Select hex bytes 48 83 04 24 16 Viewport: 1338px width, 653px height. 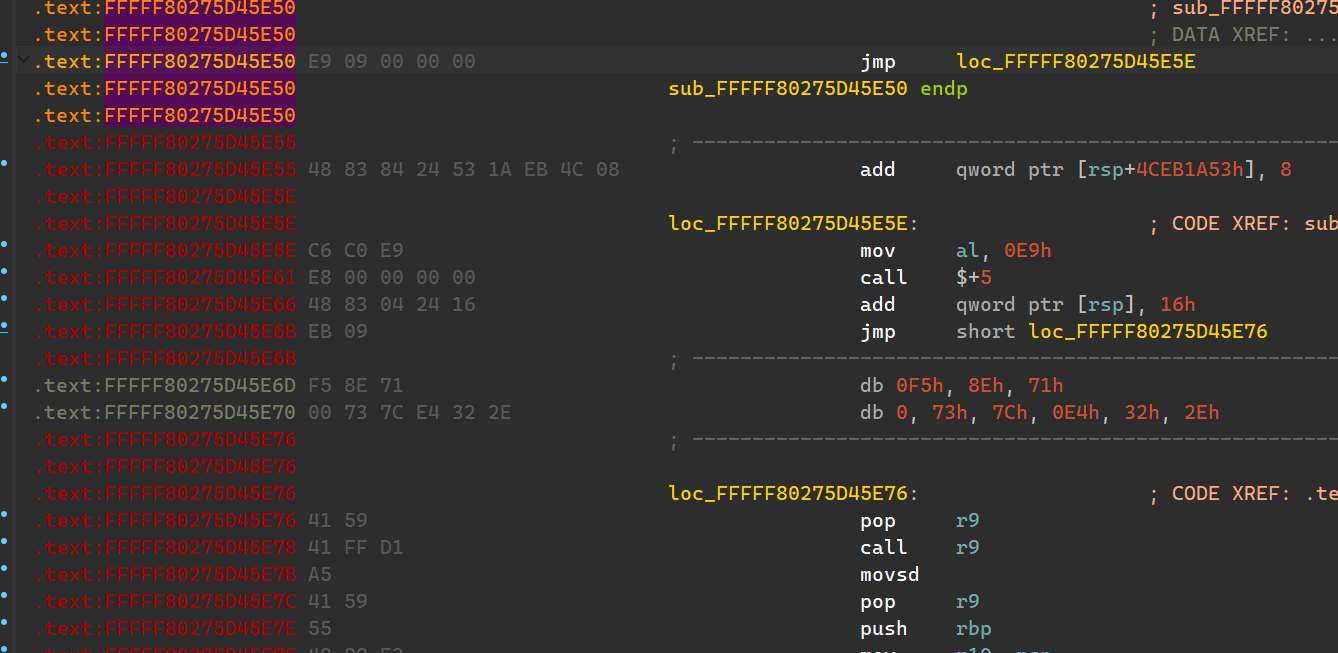click(392, 305)
